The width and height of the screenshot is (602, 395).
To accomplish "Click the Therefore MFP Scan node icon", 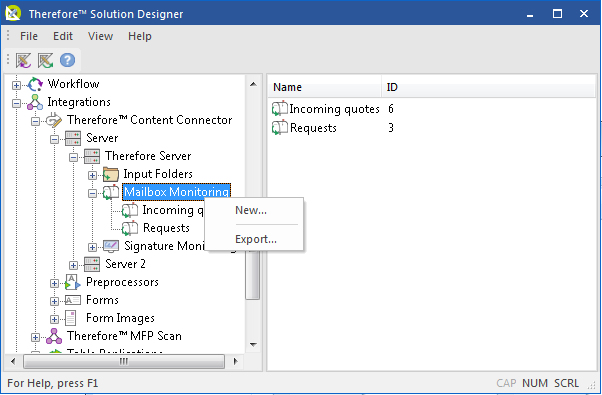I will pos(54,336).
